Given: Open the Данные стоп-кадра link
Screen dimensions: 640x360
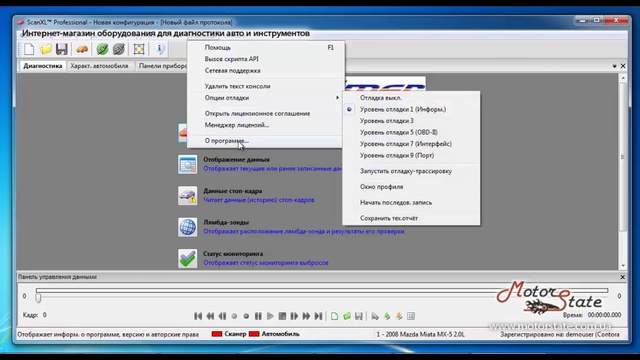Looking at the screenshot, I should [x=233, y=191].
